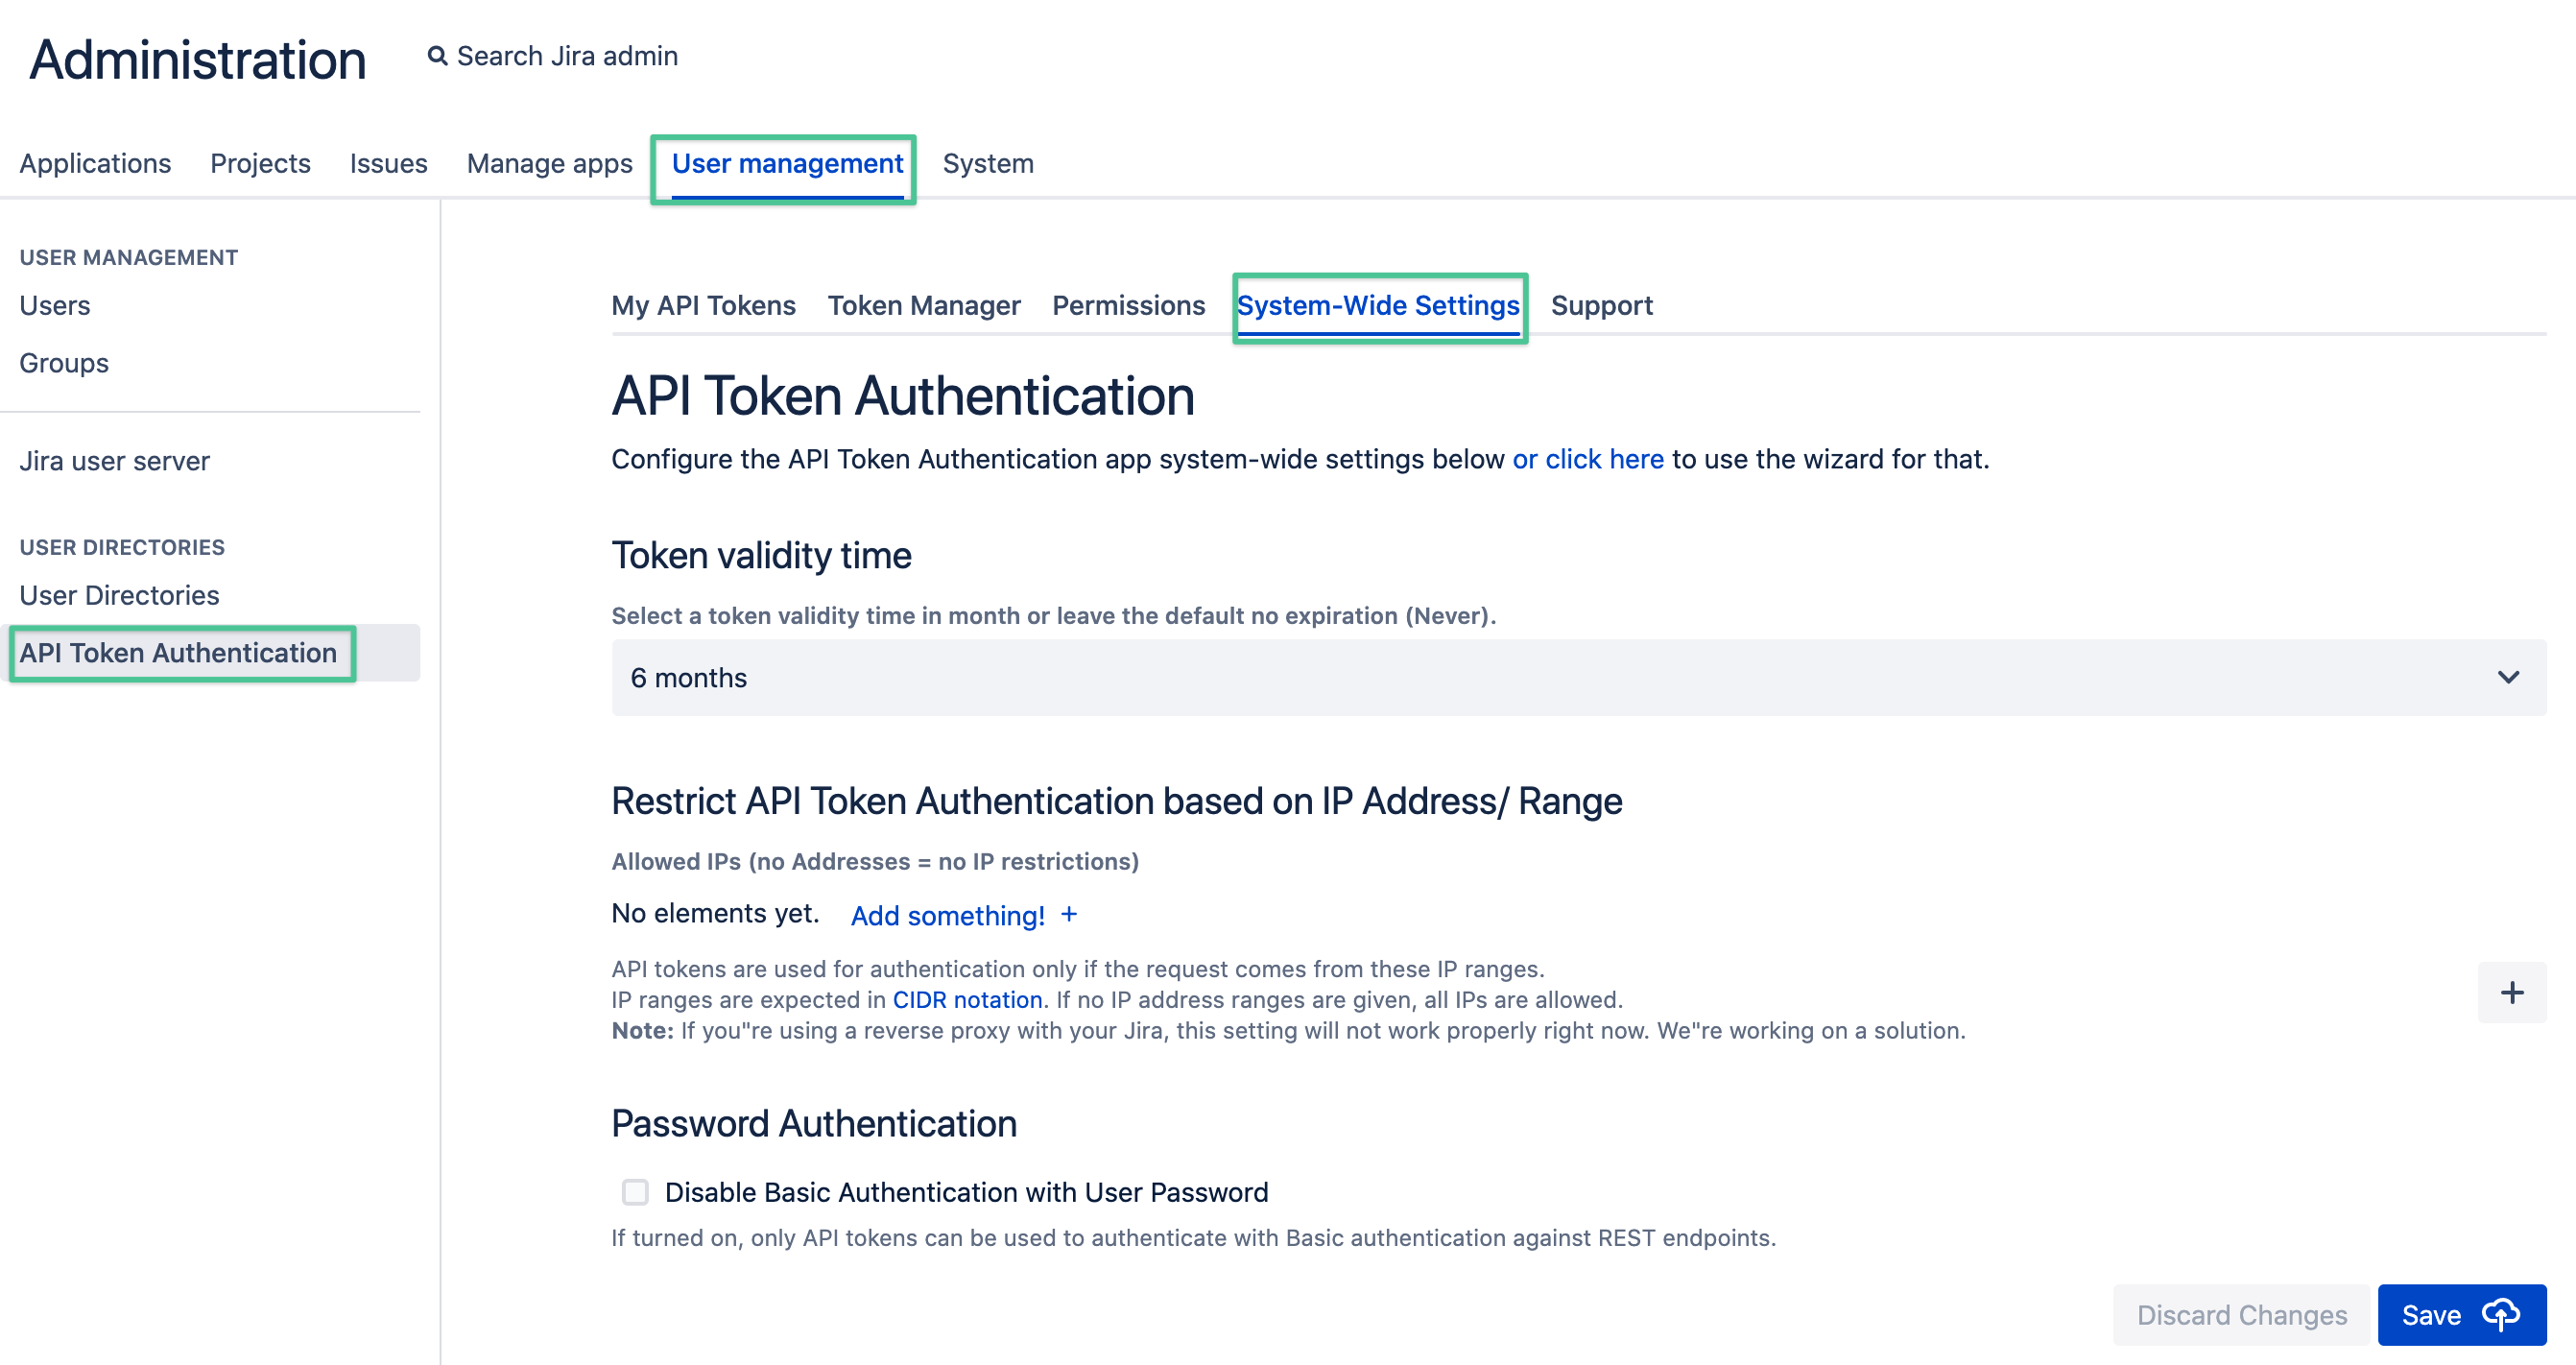Click the search magnifier icon
Screen dimensions: 2576x1365
click(x=437, y=56)
